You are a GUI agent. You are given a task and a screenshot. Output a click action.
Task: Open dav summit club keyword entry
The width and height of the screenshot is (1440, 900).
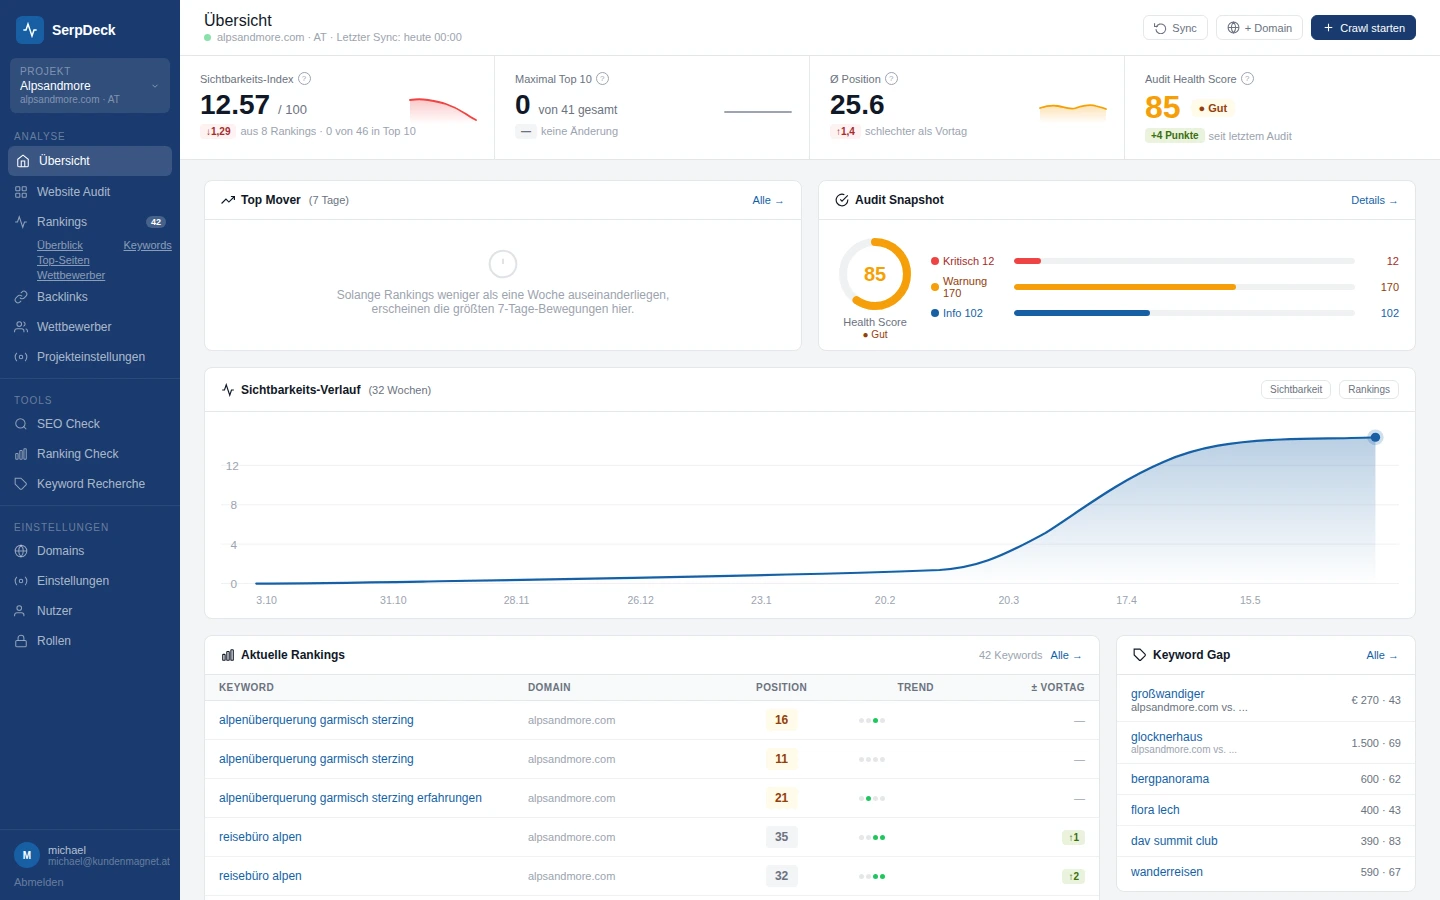tap(1266, 841)
